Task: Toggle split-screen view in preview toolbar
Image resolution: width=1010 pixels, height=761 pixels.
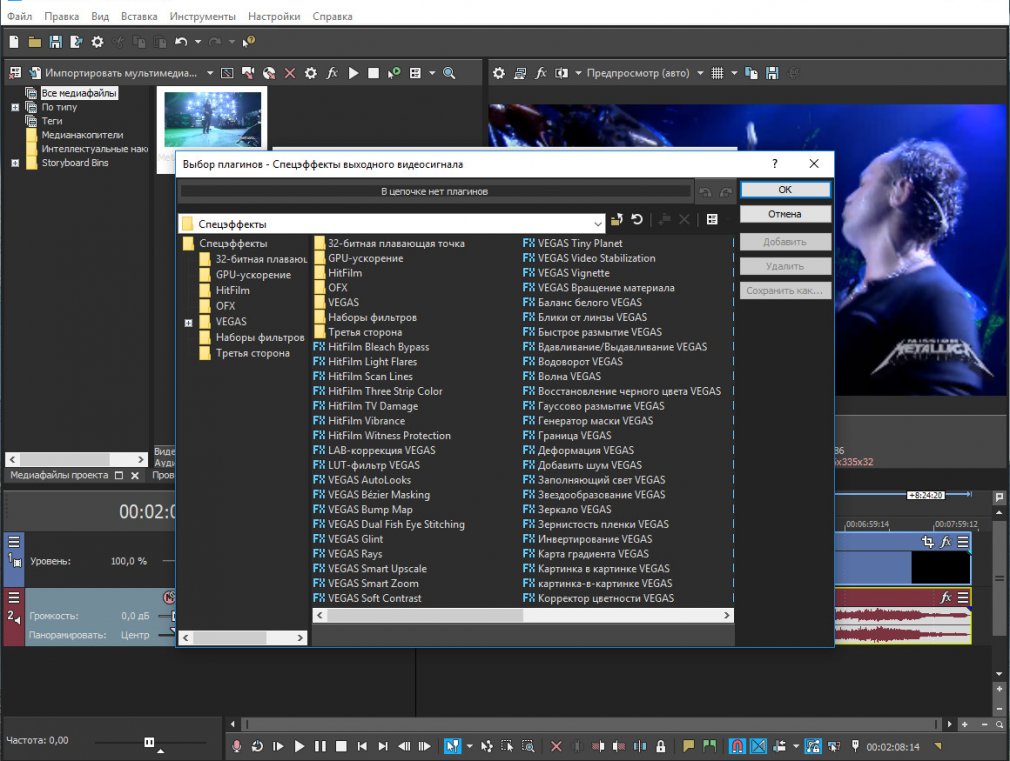Action: point(562,73)
